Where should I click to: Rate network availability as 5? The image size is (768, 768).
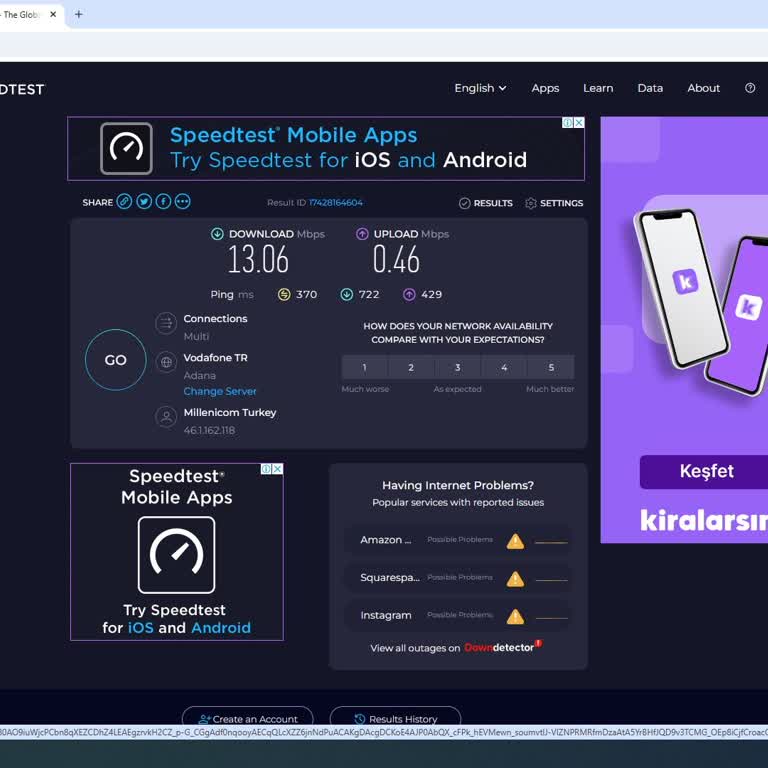coord(551,367)
